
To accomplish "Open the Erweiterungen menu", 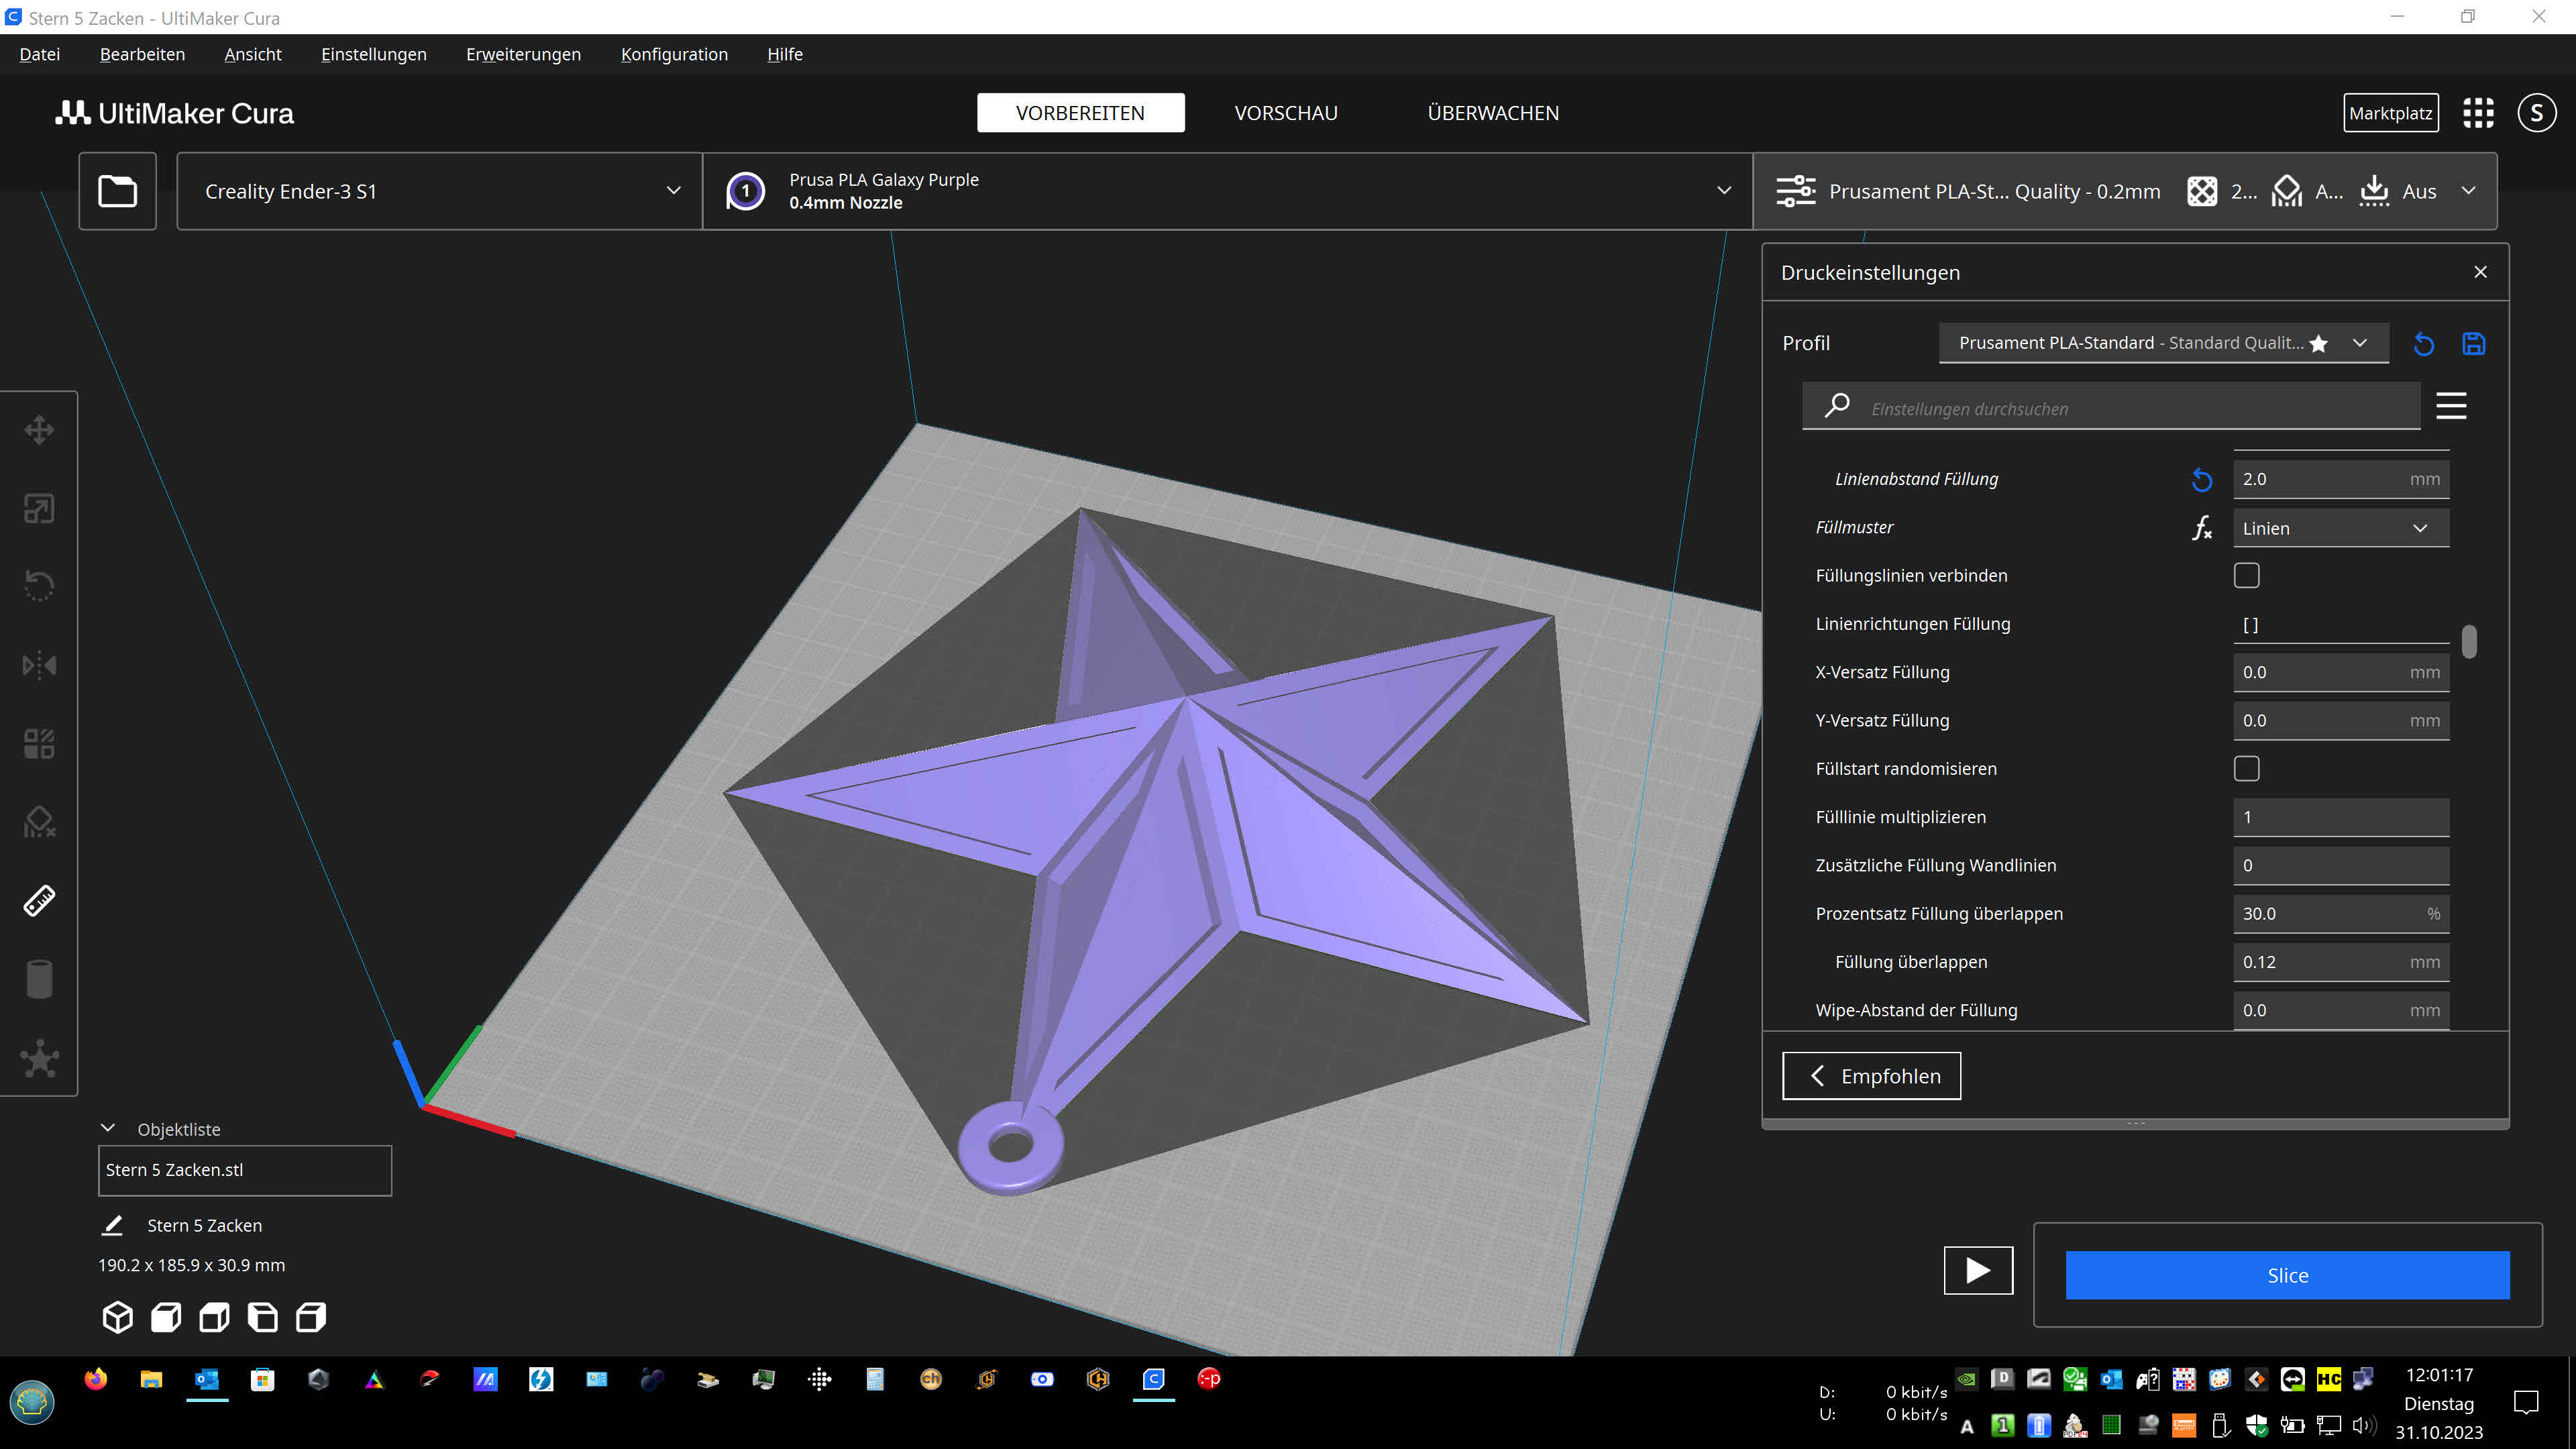I will point(523,54).
